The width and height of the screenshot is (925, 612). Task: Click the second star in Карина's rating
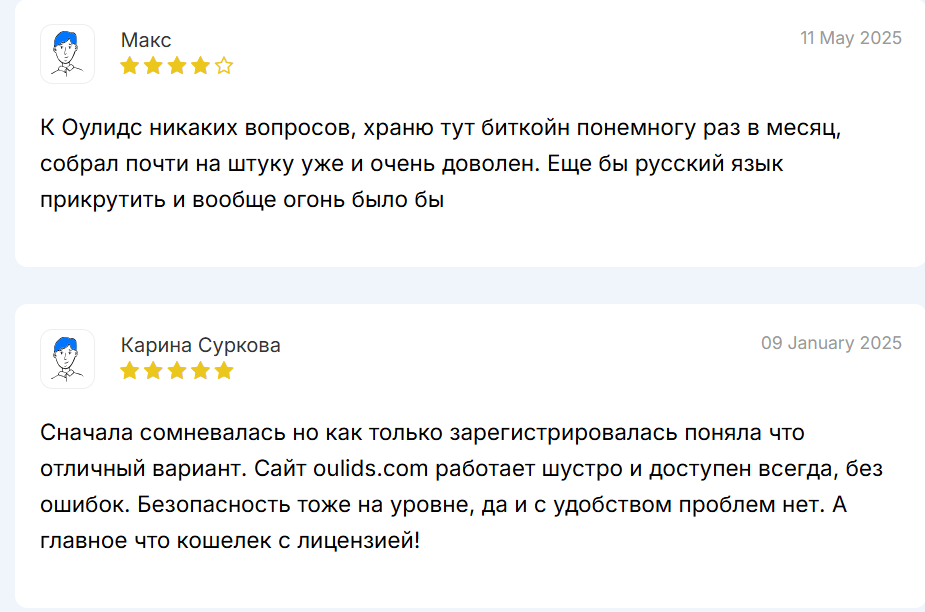(x=153, y=371)
